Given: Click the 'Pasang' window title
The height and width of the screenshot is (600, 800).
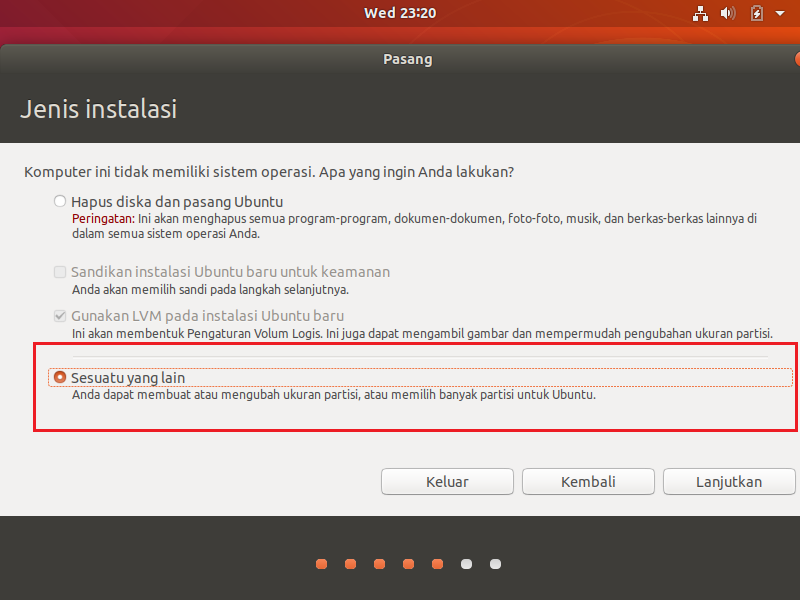Looking at the screenshot, I should 408,59.
